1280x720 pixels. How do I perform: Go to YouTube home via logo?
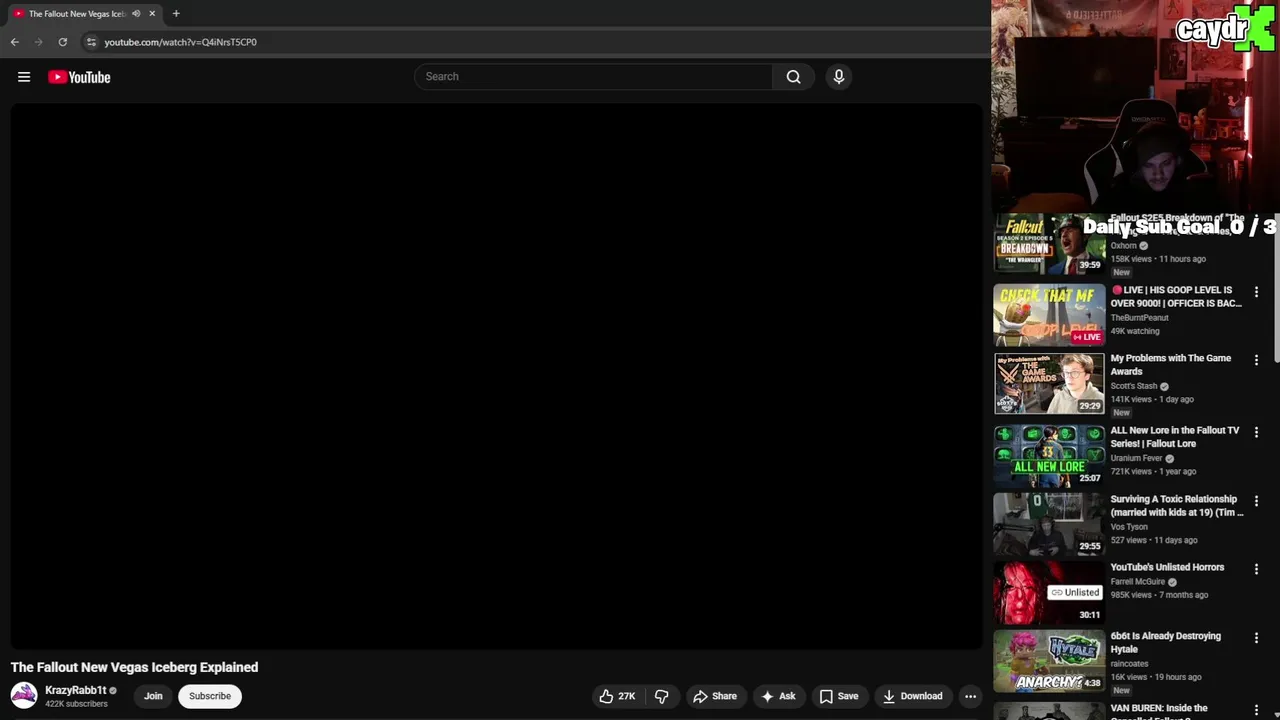point(79,77)
